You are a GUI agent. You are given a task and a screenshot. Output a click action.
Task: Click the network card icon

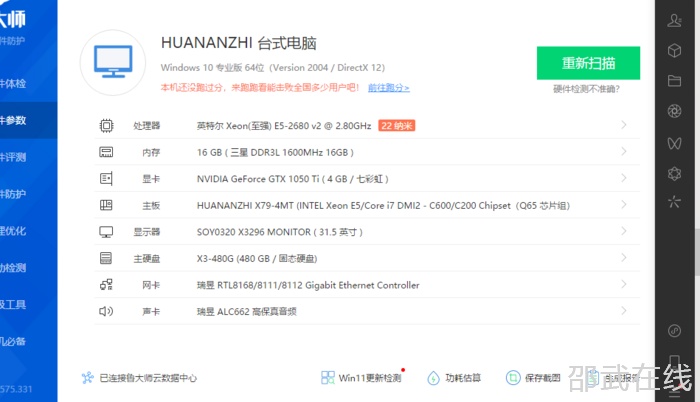[106, 285]
